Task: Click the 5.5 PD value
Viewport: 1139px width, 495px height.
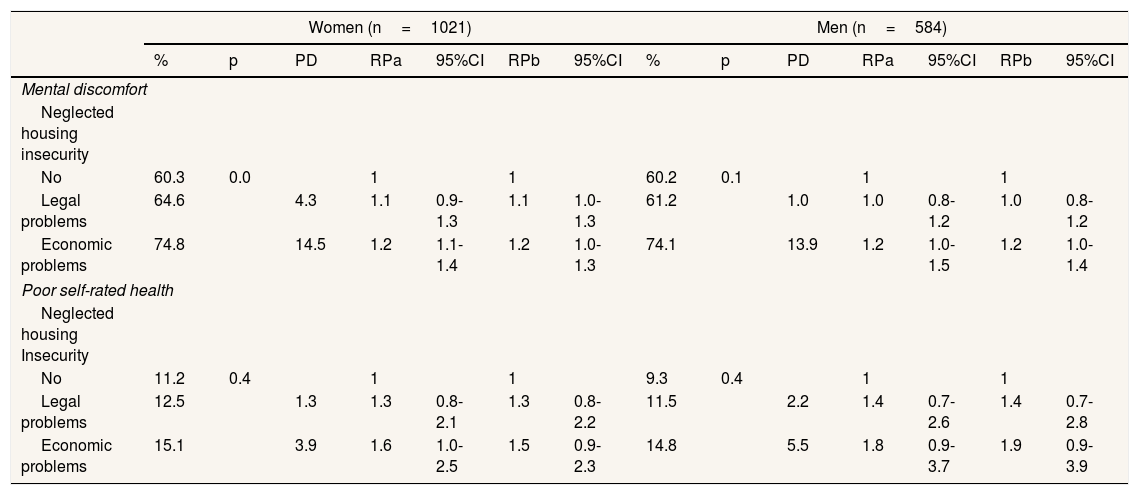Action: click(798, 445)
